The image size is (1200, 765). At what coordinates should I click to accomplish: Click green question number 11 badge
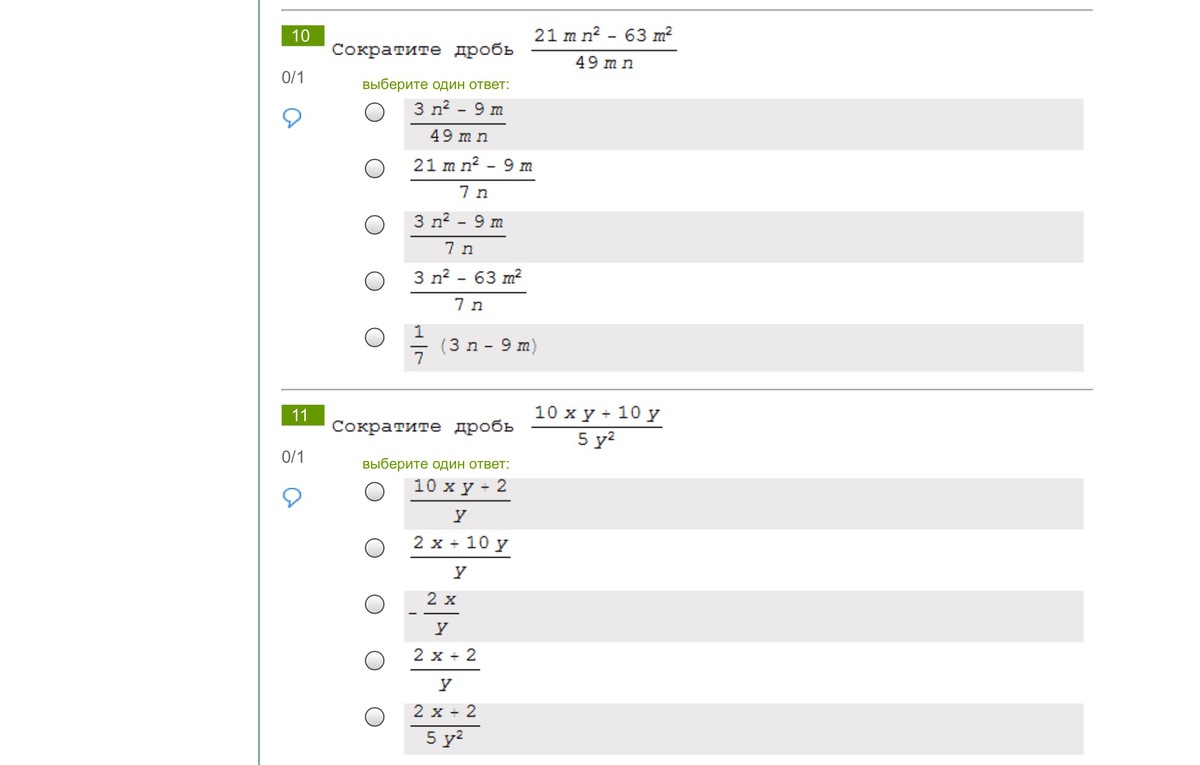coord(302,415)
